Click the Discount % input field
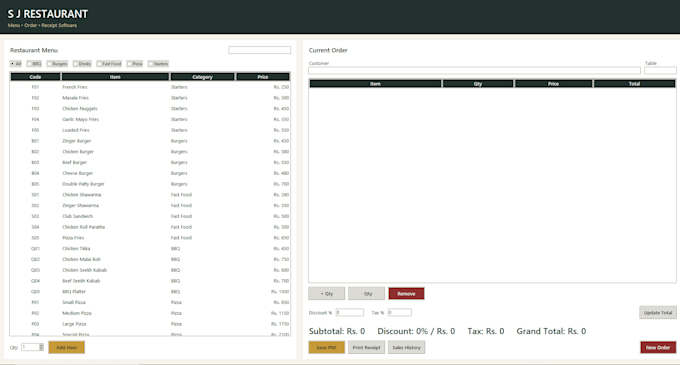 coord(350,312)
